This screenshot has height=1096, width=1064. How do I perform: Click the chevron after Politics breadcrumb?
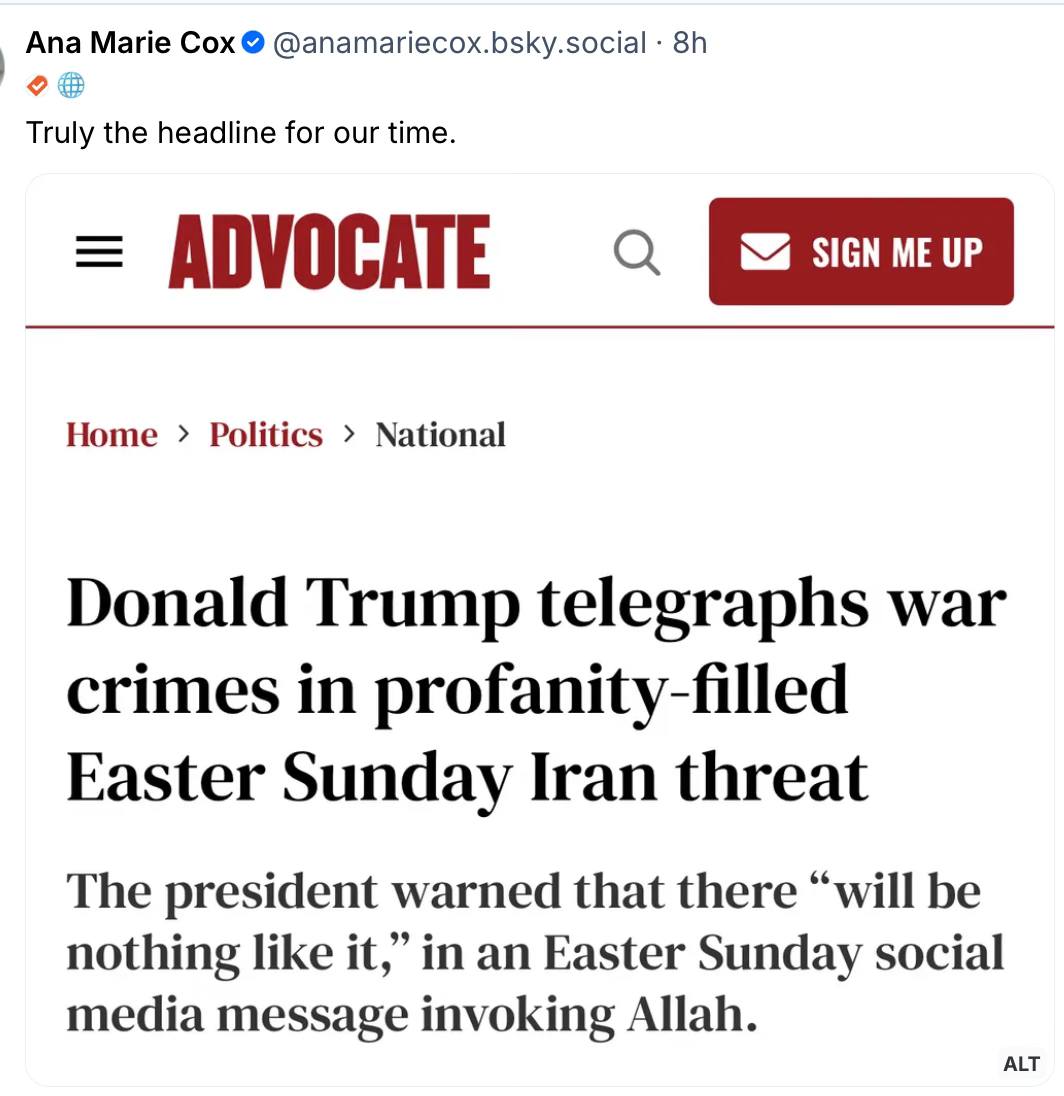pos(349,434)
